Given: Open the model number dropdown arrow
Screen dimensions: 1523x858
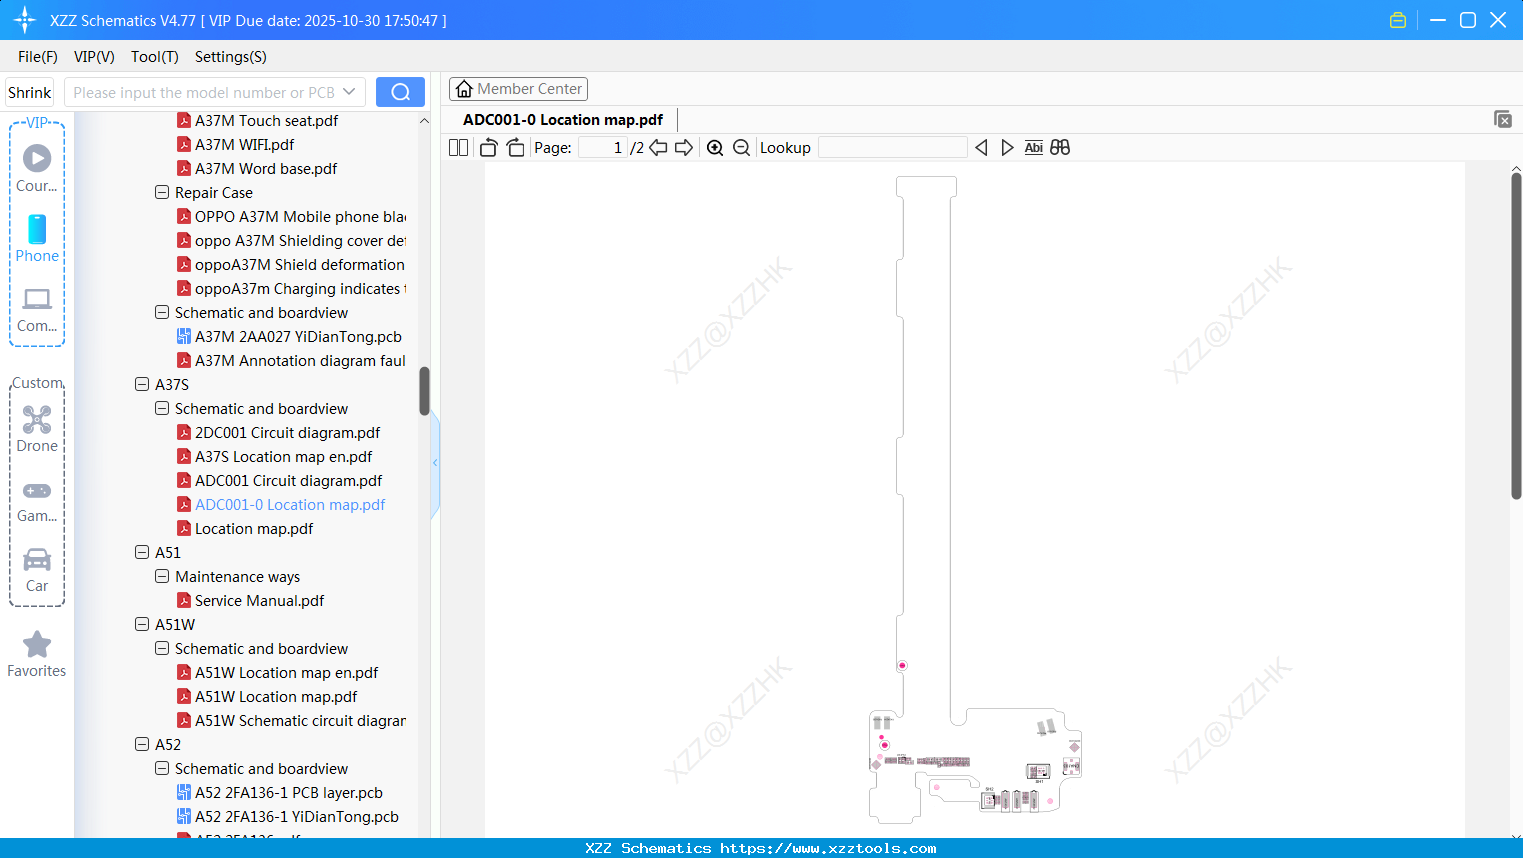Looking at the screenshot, I should pos(349,92).
